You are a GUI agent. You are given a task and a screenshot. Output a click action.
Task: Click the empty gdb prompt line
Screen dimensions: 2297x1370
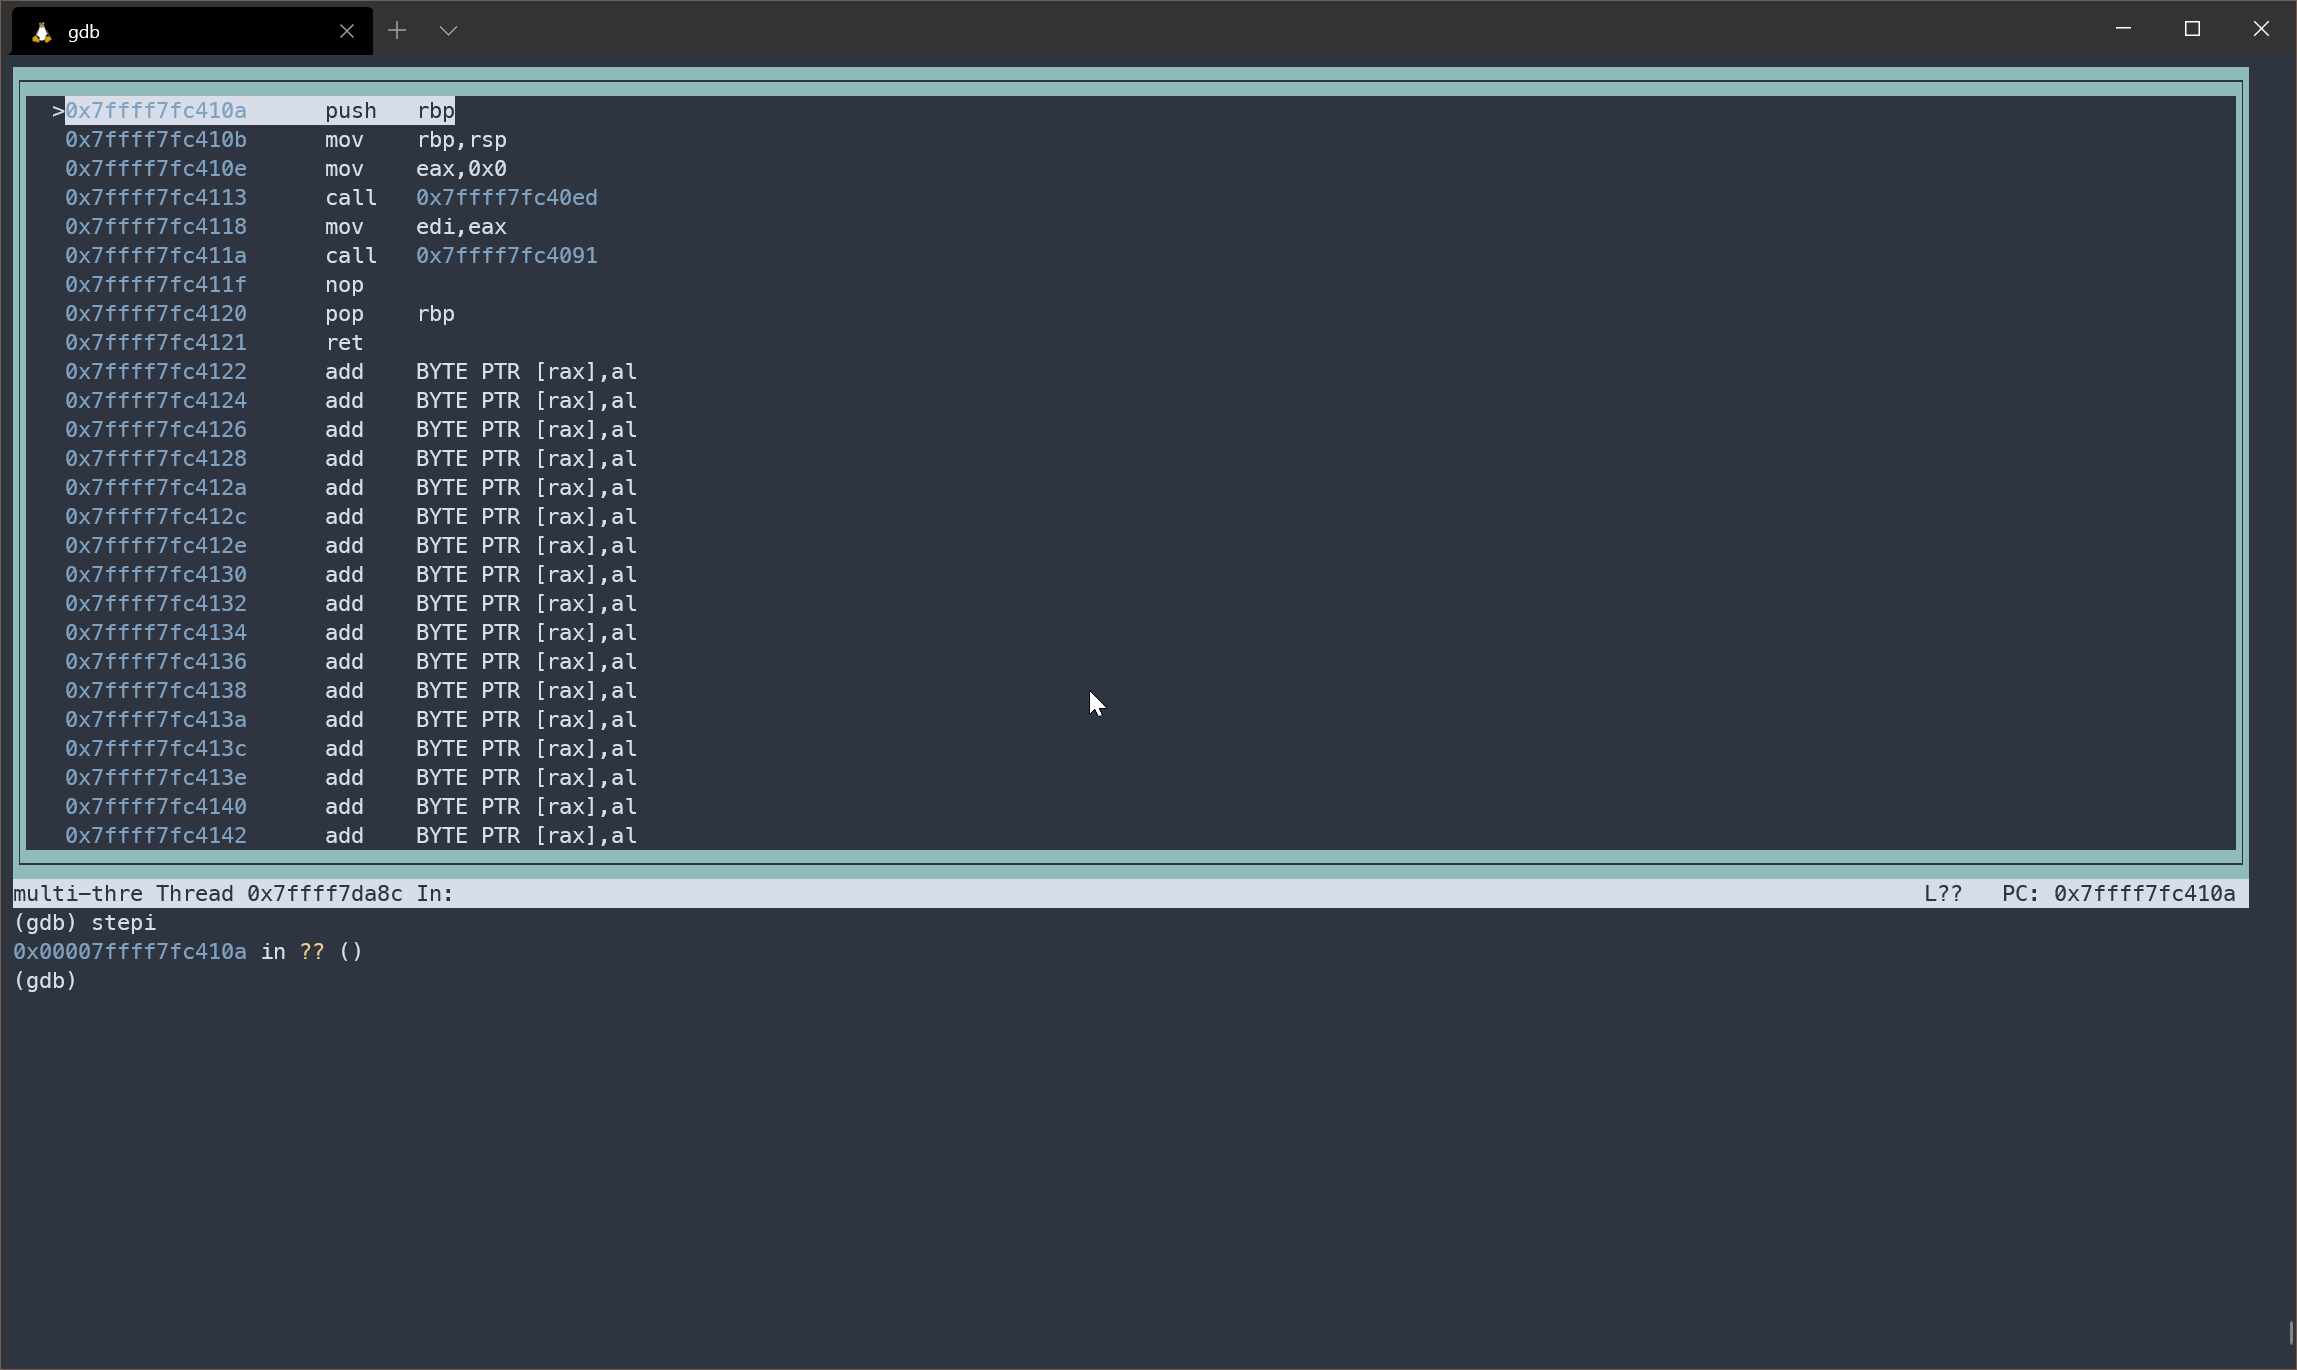tap(46, 981)
